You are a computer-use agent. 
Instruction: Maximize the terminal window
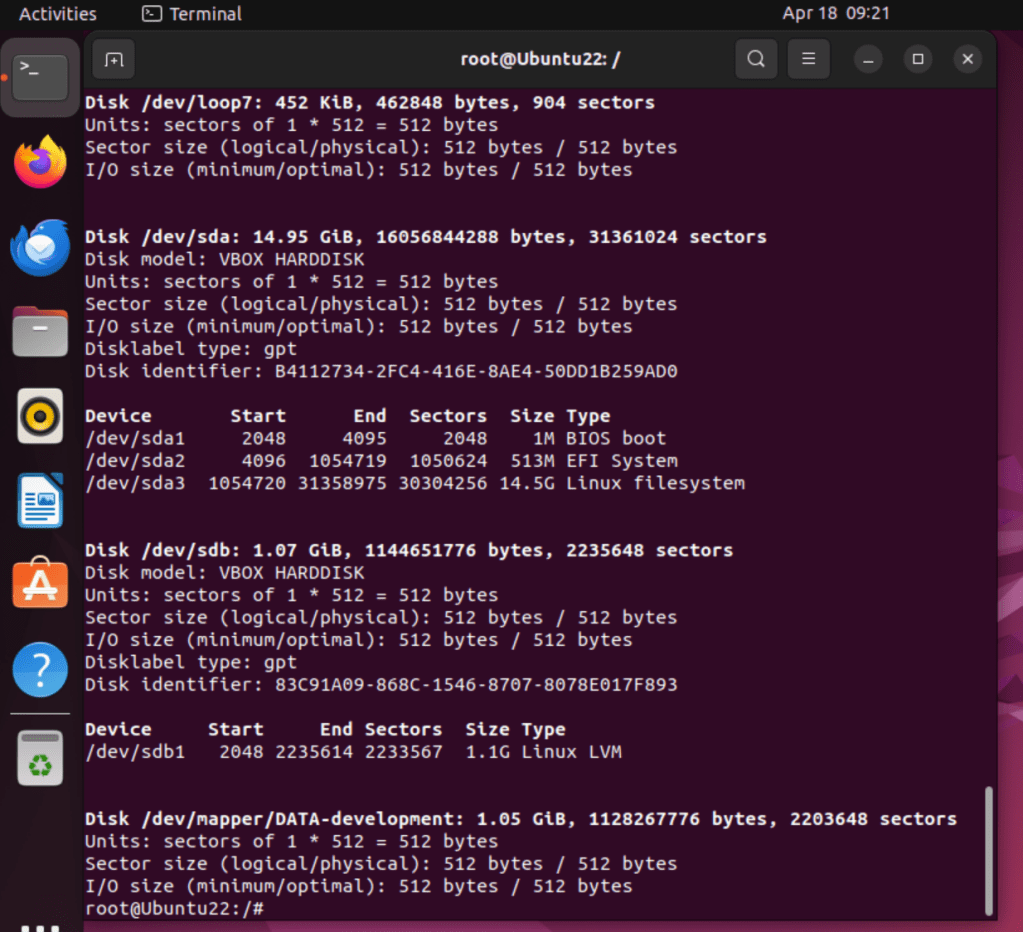pyautogui.click(x=918, y=59)
